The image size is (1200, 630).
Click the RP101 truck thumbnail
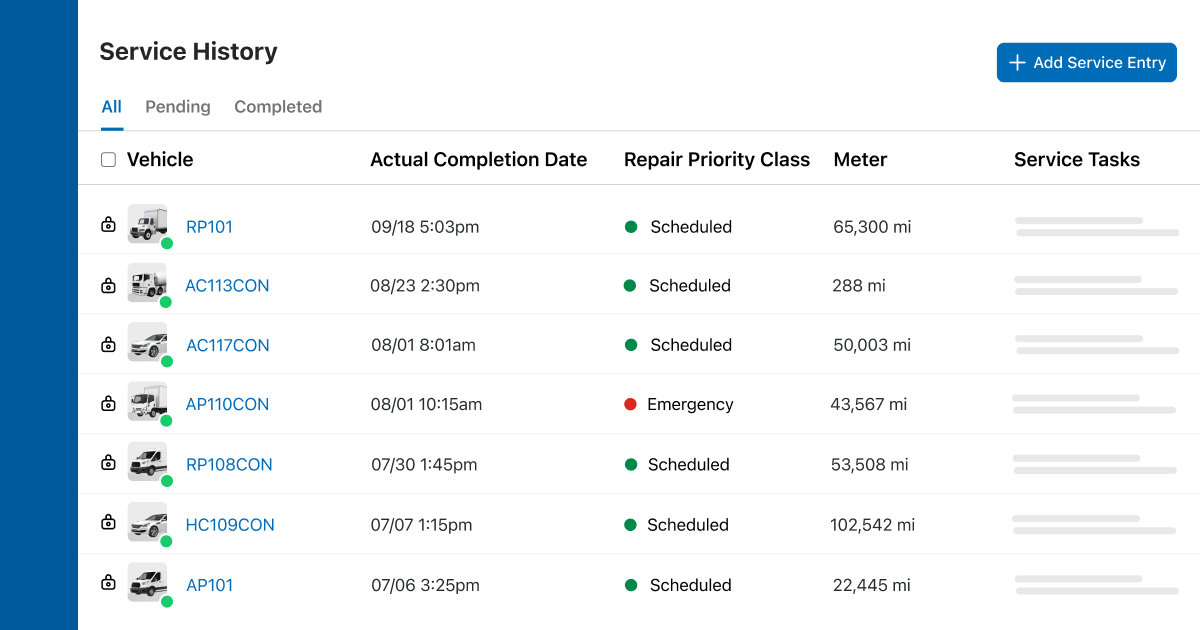(147, 224)
